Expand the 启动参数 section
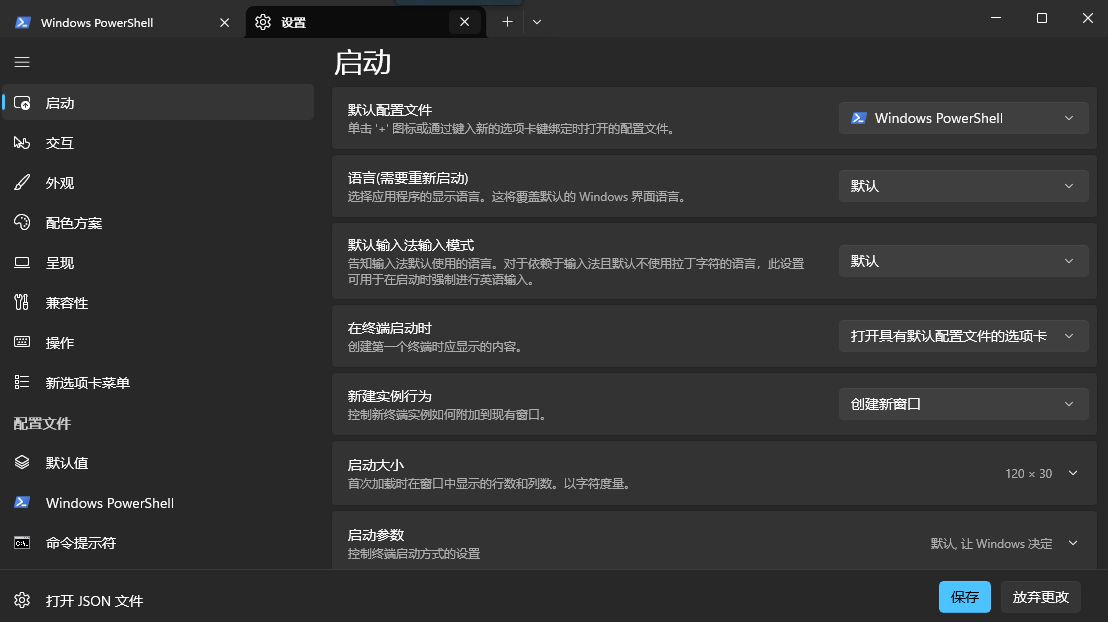 click(x=1073, y=543)
